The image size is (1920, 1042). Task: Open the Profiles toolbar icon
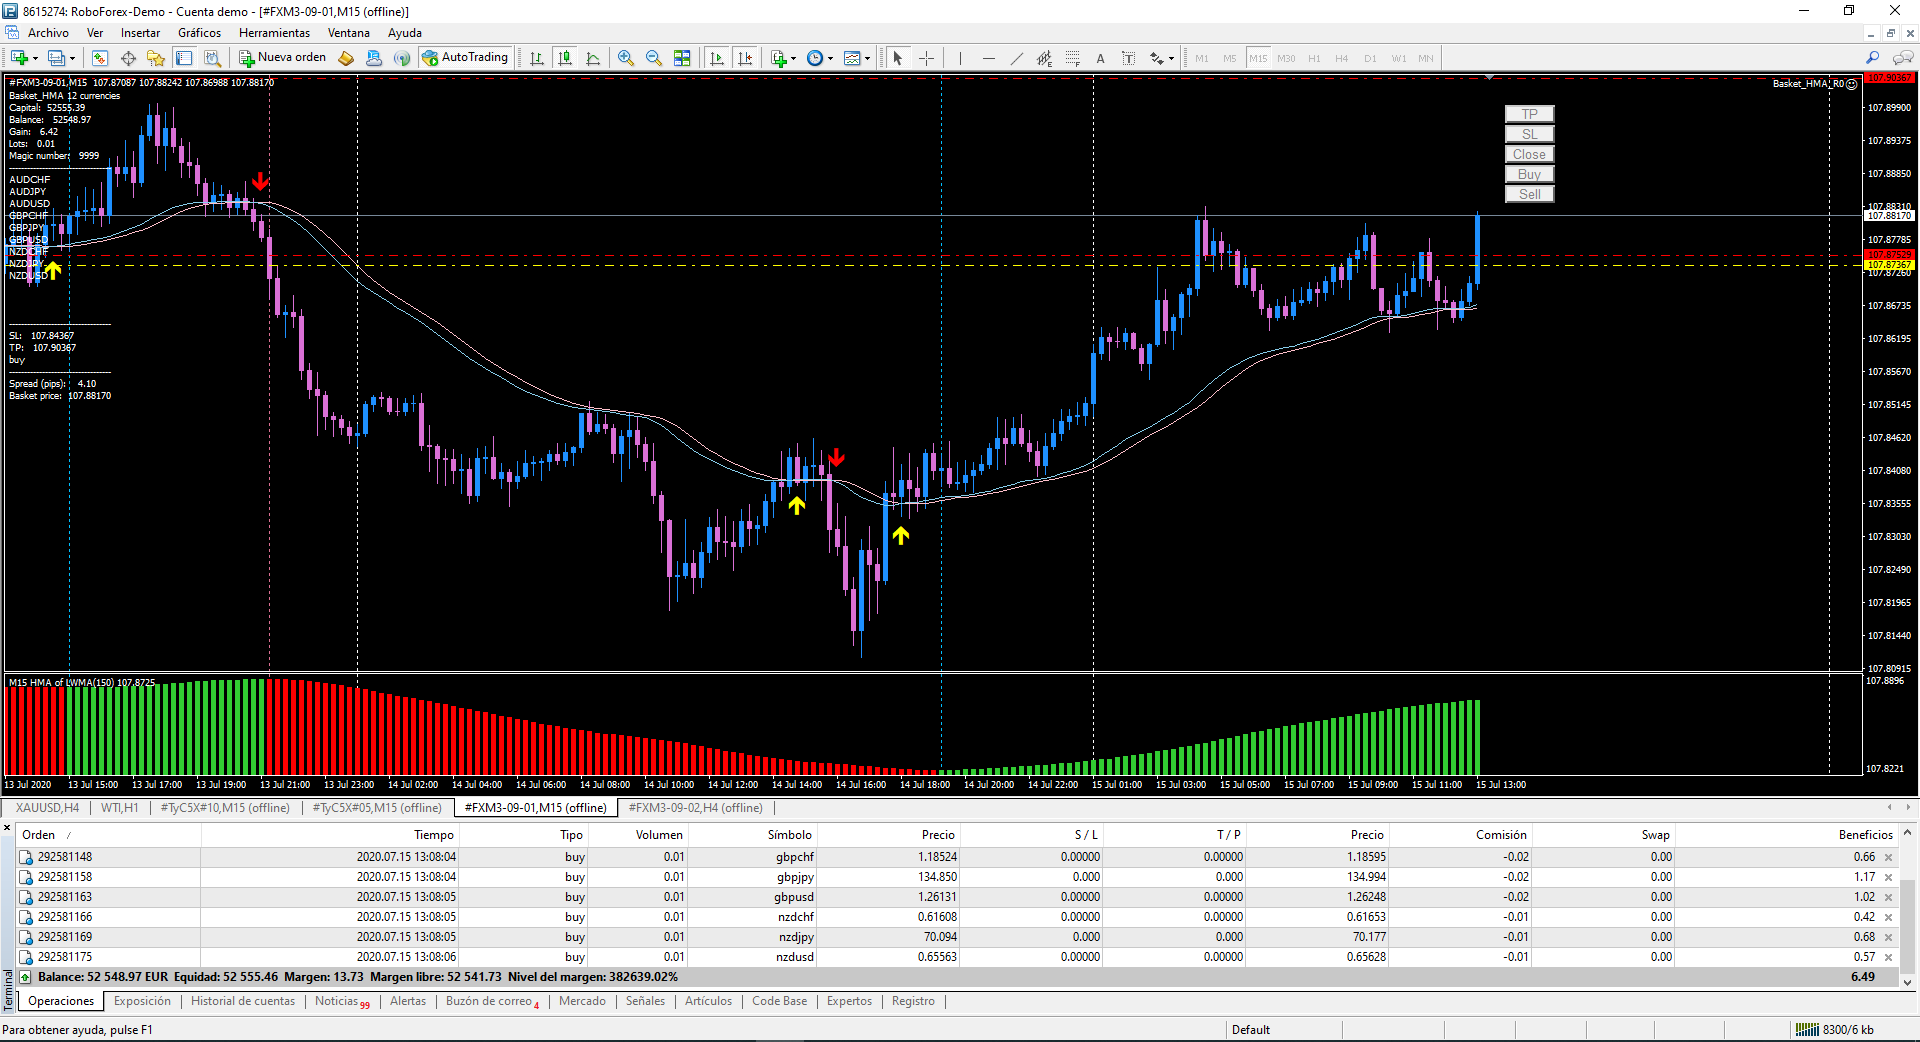coord(57,58)
